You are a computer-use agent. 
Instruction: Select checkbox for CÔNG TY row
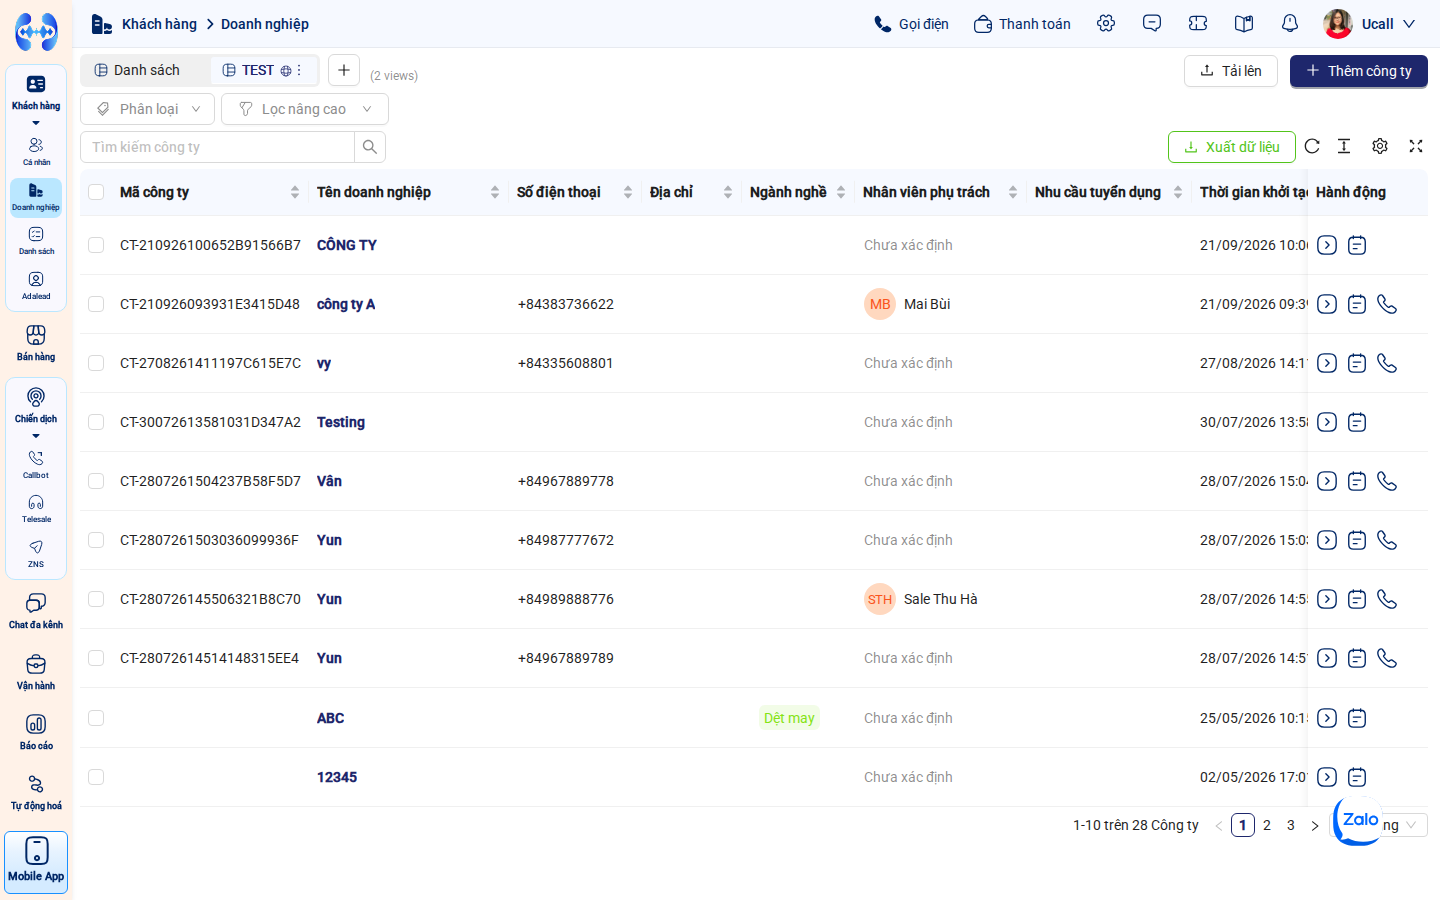pos(96,245)
